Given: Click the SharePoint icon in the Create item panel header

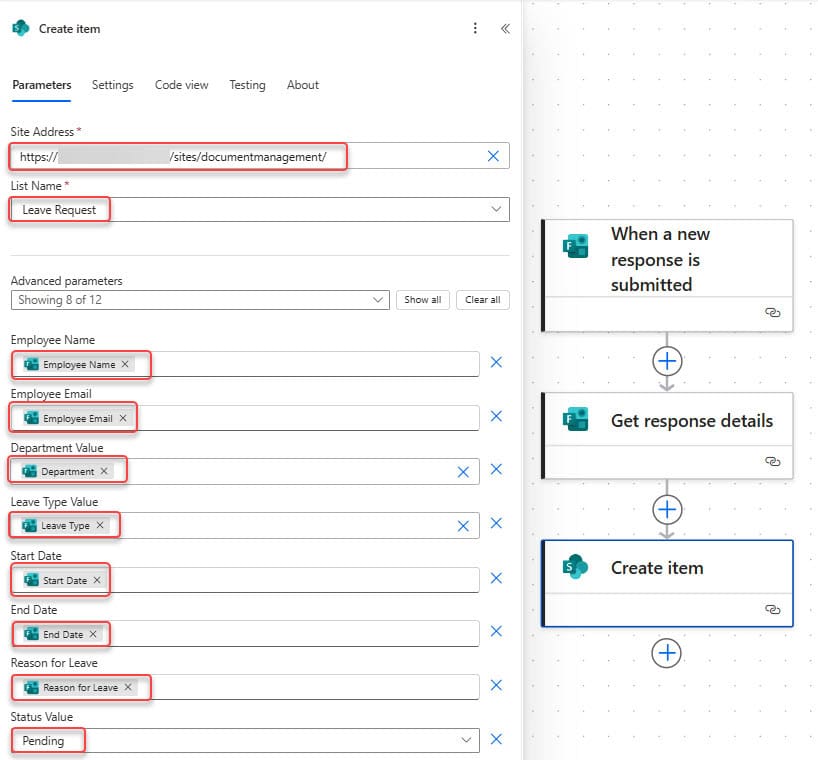Looking at the screenshot, I should (x=19, y=28).
